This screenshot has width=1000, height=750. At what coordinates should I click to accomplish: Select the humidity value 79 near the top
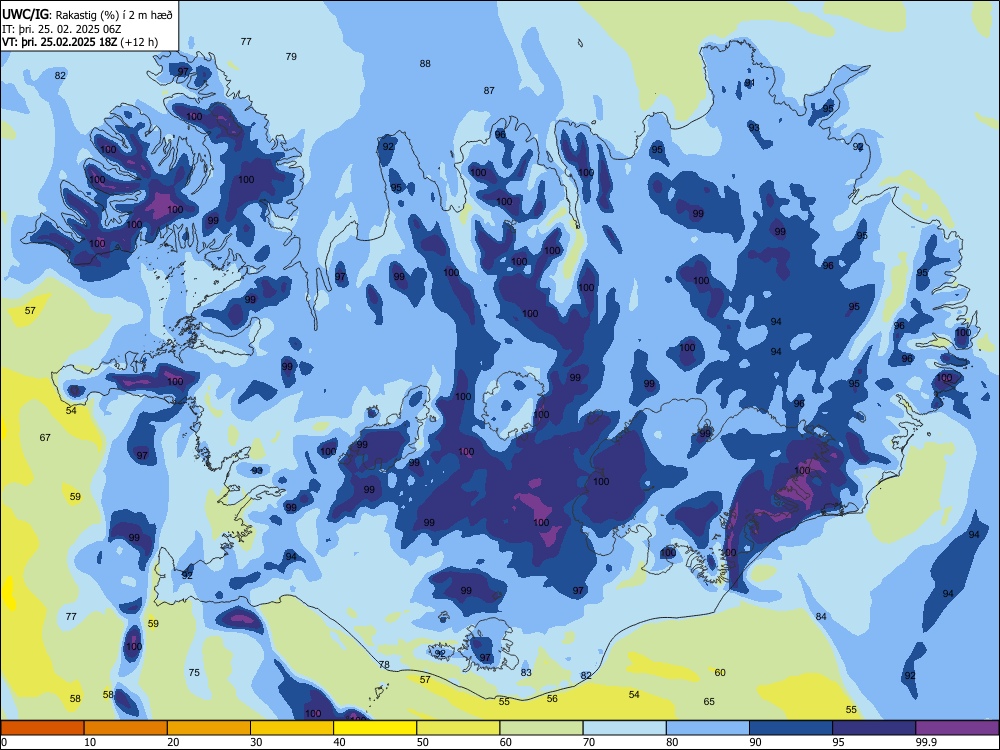tap(291, 56)
